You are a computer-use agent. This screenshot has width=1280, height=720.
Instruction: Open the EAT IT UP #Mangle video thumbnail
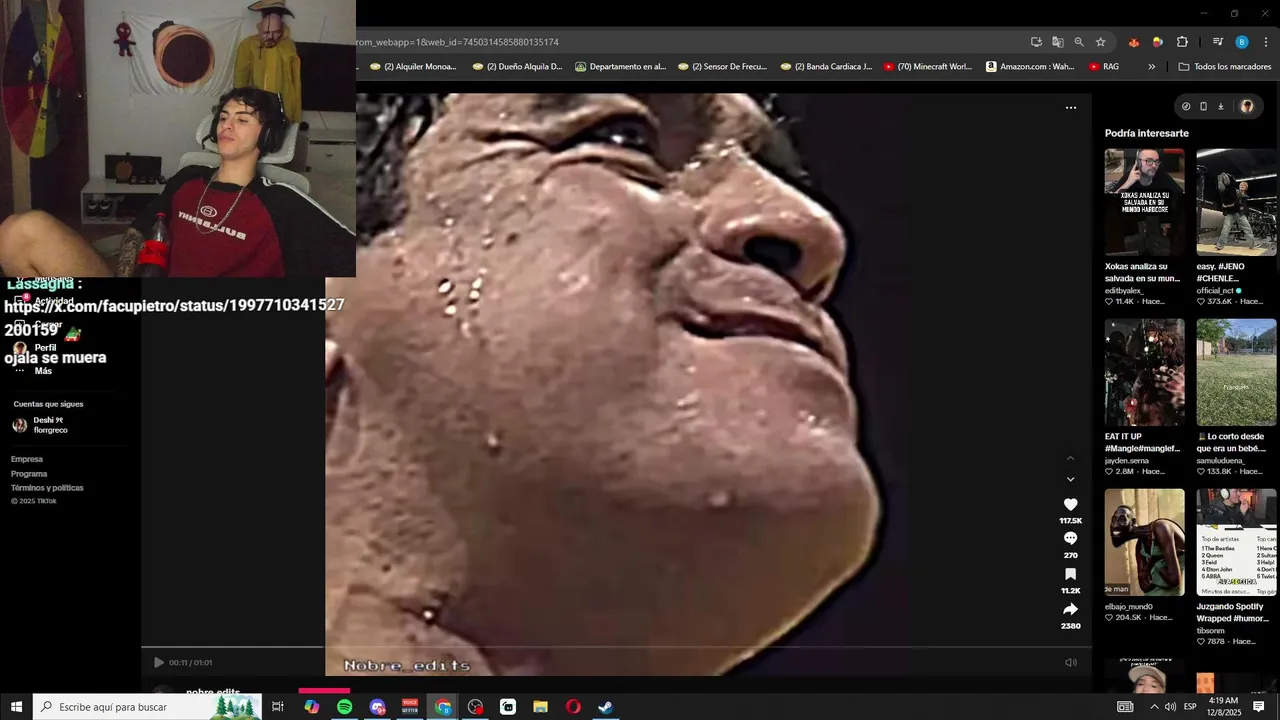1144,372
